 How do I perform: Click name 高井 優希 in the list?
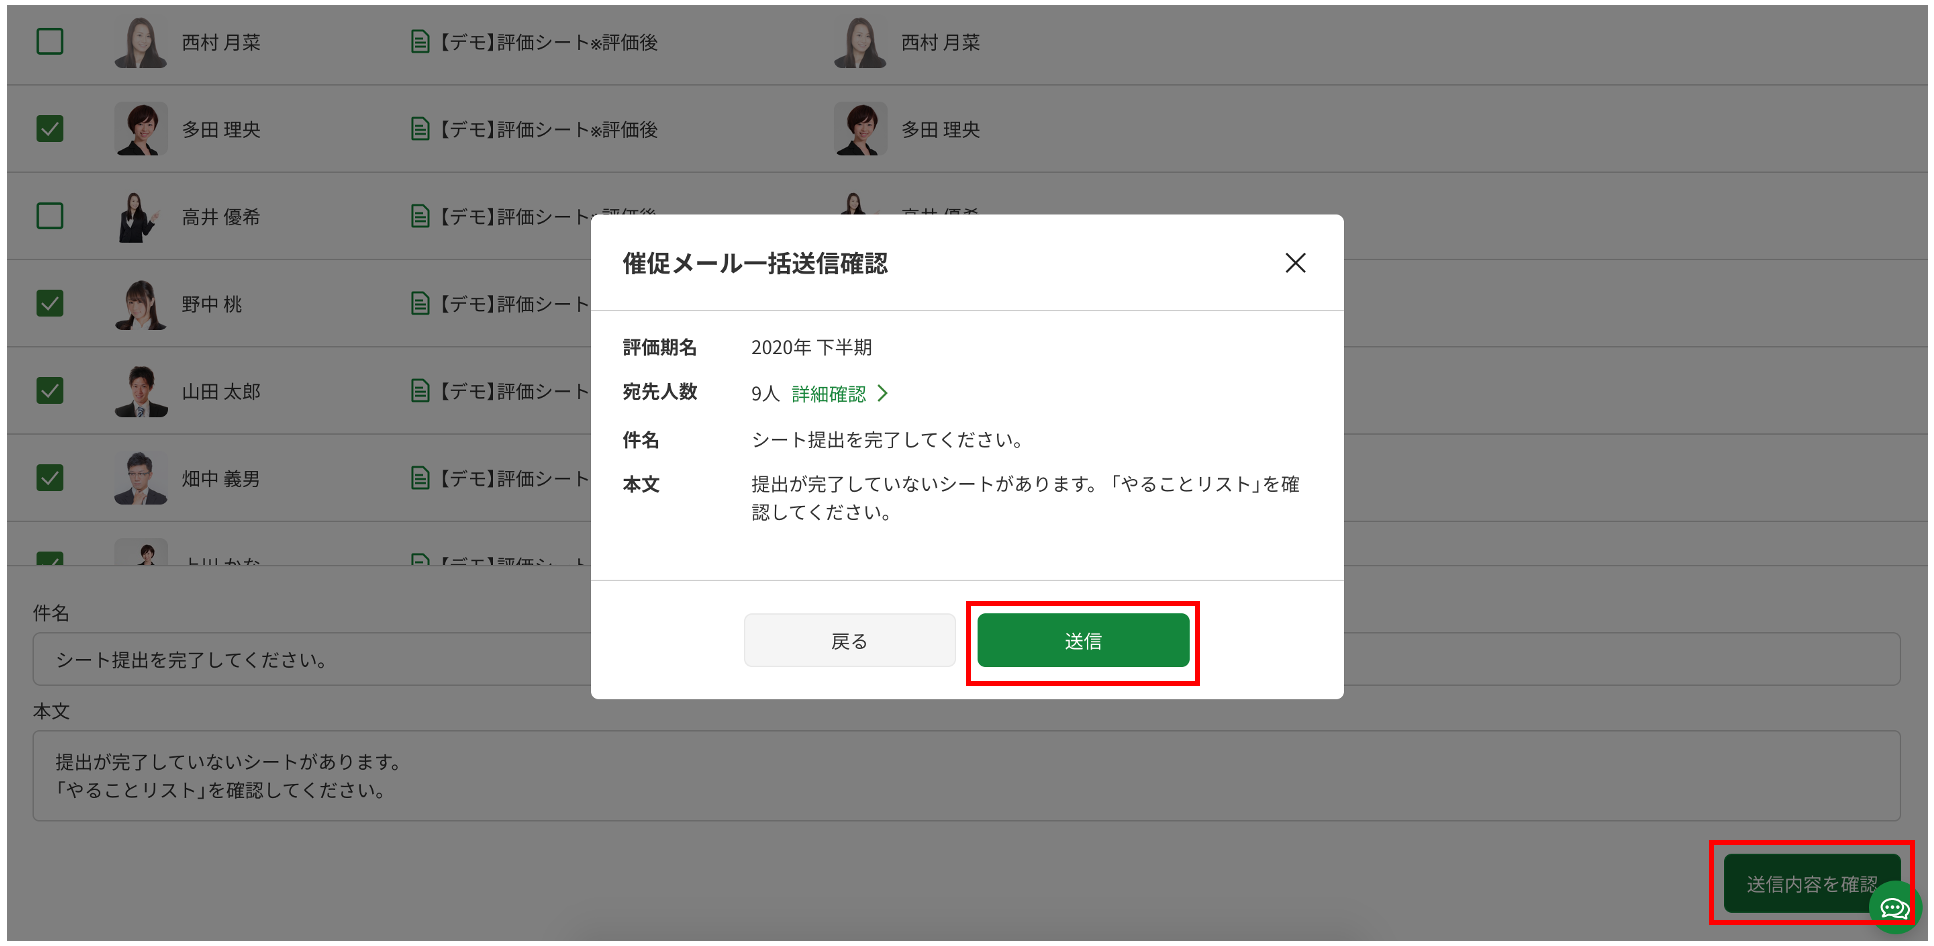point(221,216)
